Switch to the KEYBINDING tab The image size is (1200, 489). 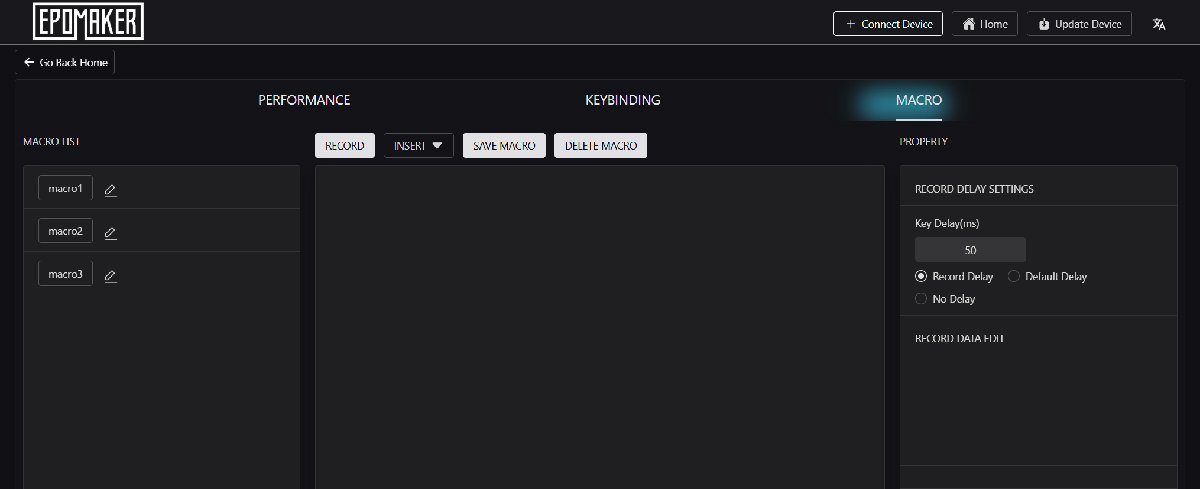(622, 100)
